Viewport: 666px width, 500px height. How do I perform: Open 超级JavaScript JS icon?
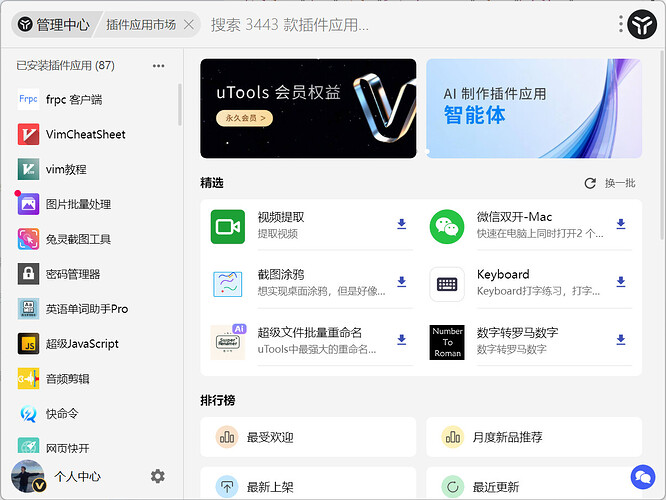point(28,343)
